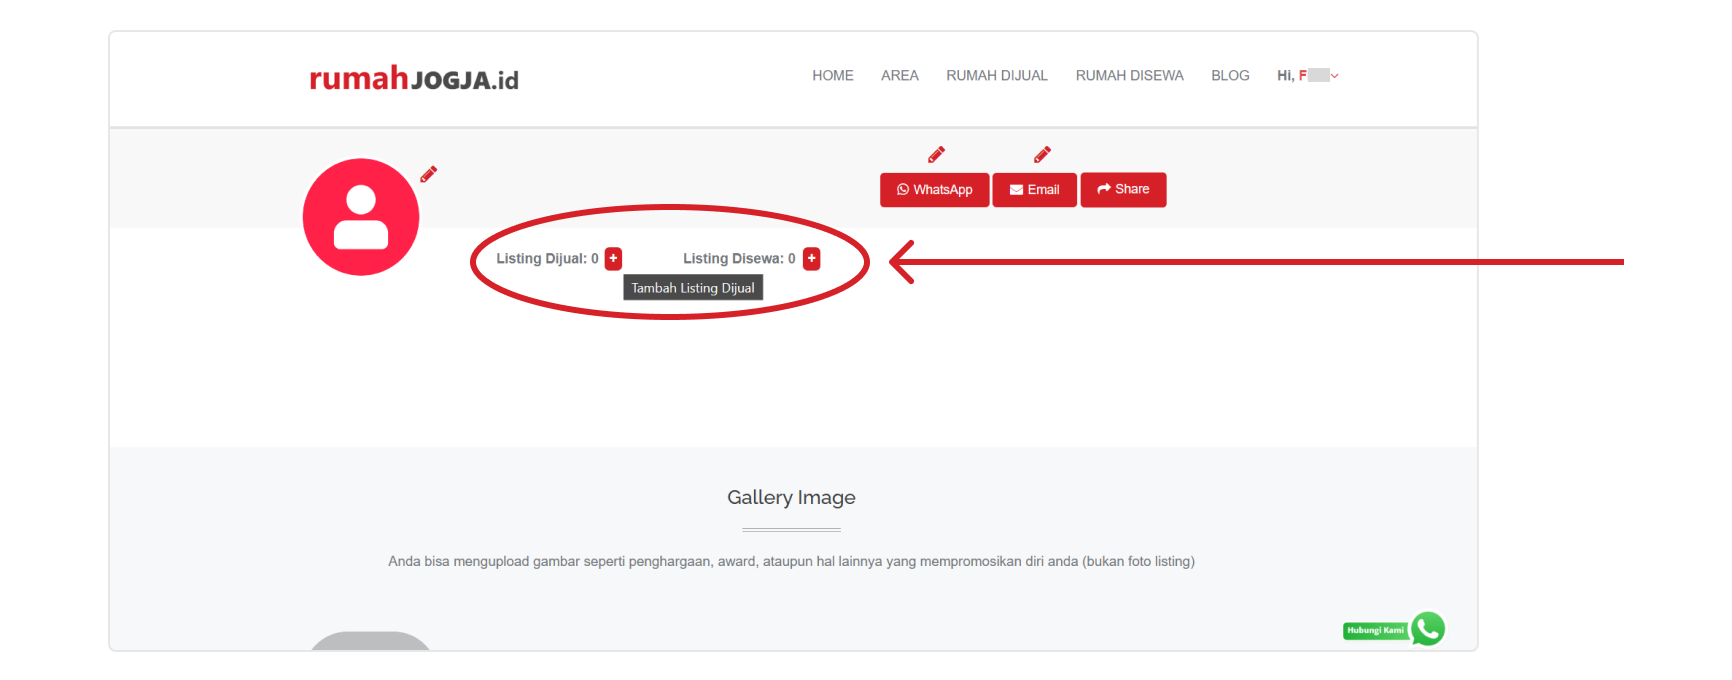Navigate to the BLOG page
This screenshot has width=1732, height=680.
1230,76
